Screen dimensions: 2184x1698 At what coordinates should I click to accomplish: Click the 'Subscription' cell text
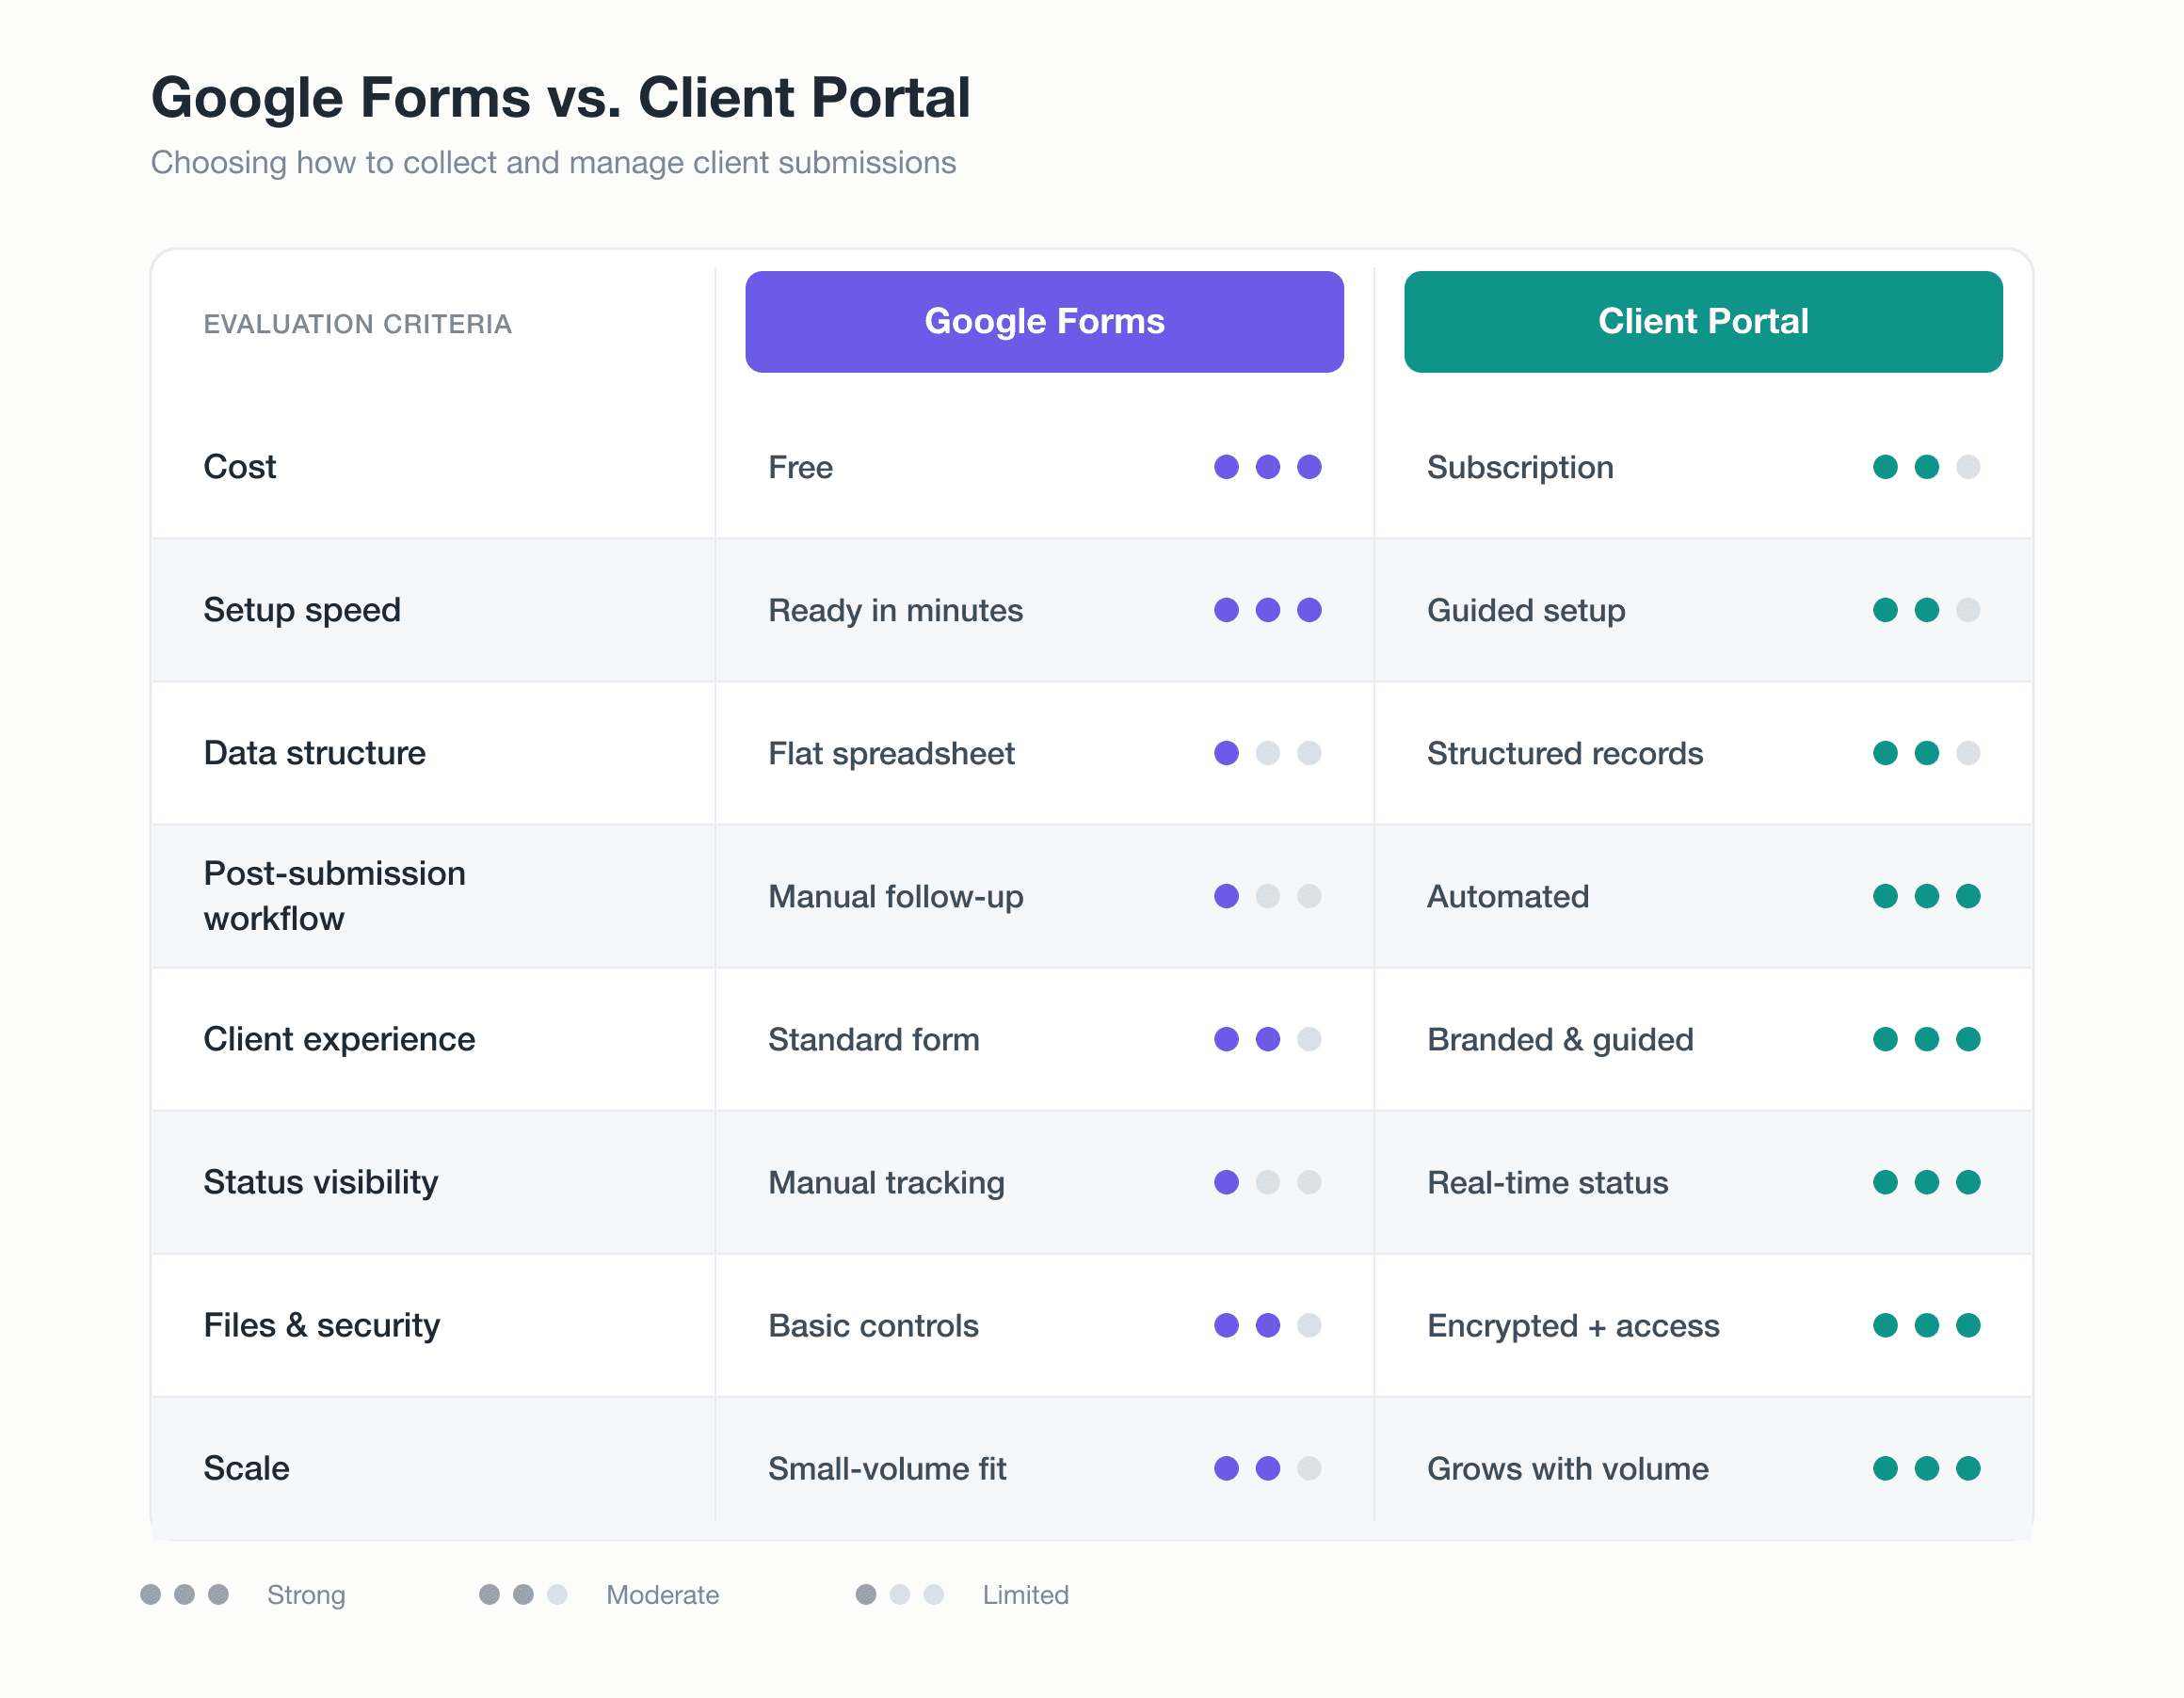(1520, 467)
